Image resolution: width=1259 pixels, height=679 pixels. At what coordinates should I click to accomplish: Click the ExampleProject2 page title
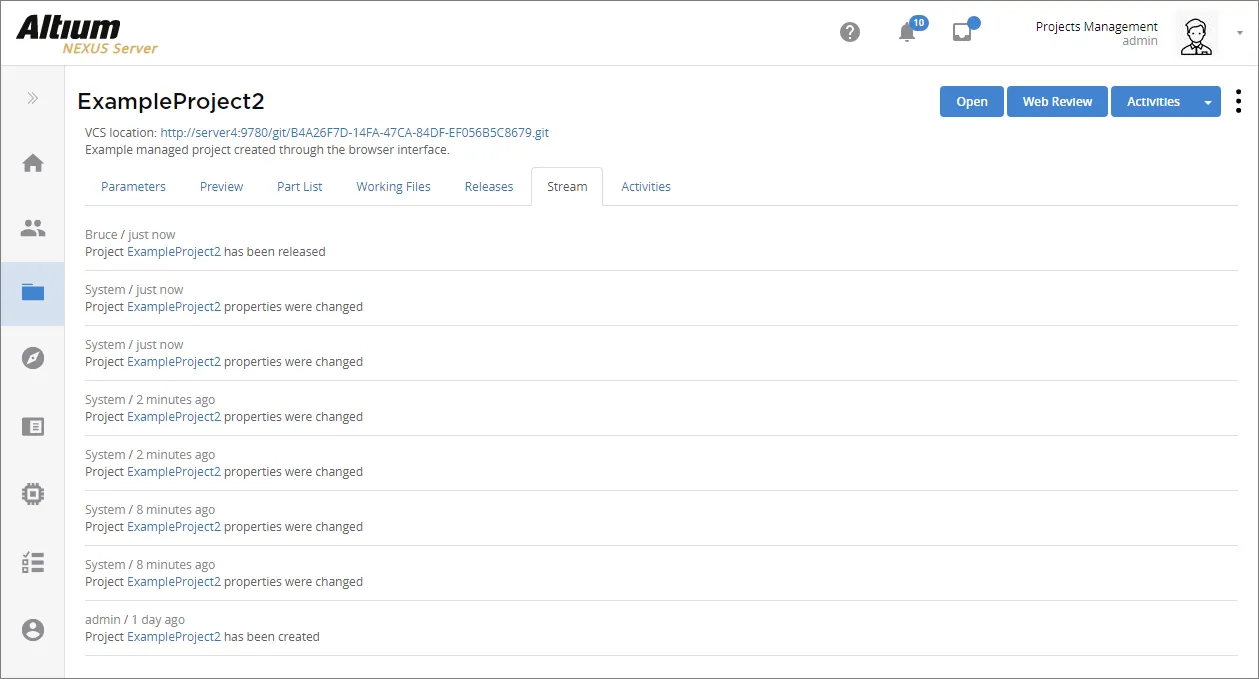click(x=171, y=102)
